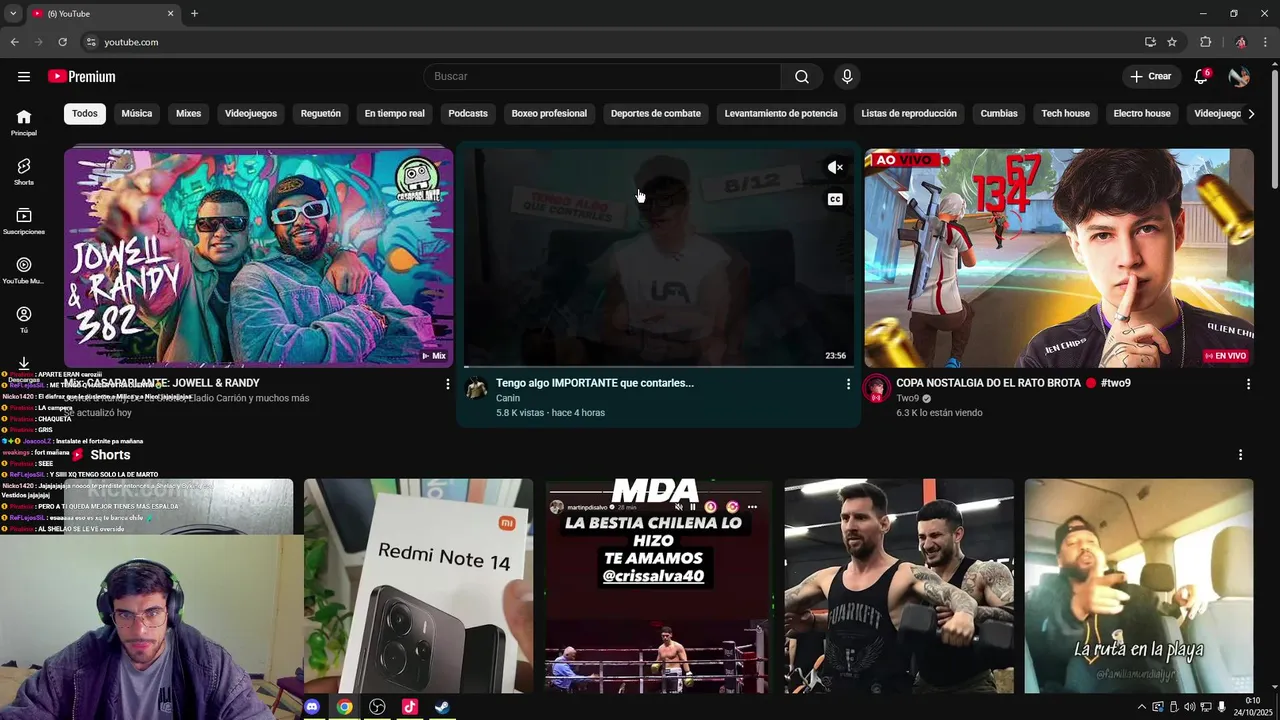1280x720 pixels.
Task: Open options for COPA NOSTALGIA stream
Action: [x=1248, y=384]
